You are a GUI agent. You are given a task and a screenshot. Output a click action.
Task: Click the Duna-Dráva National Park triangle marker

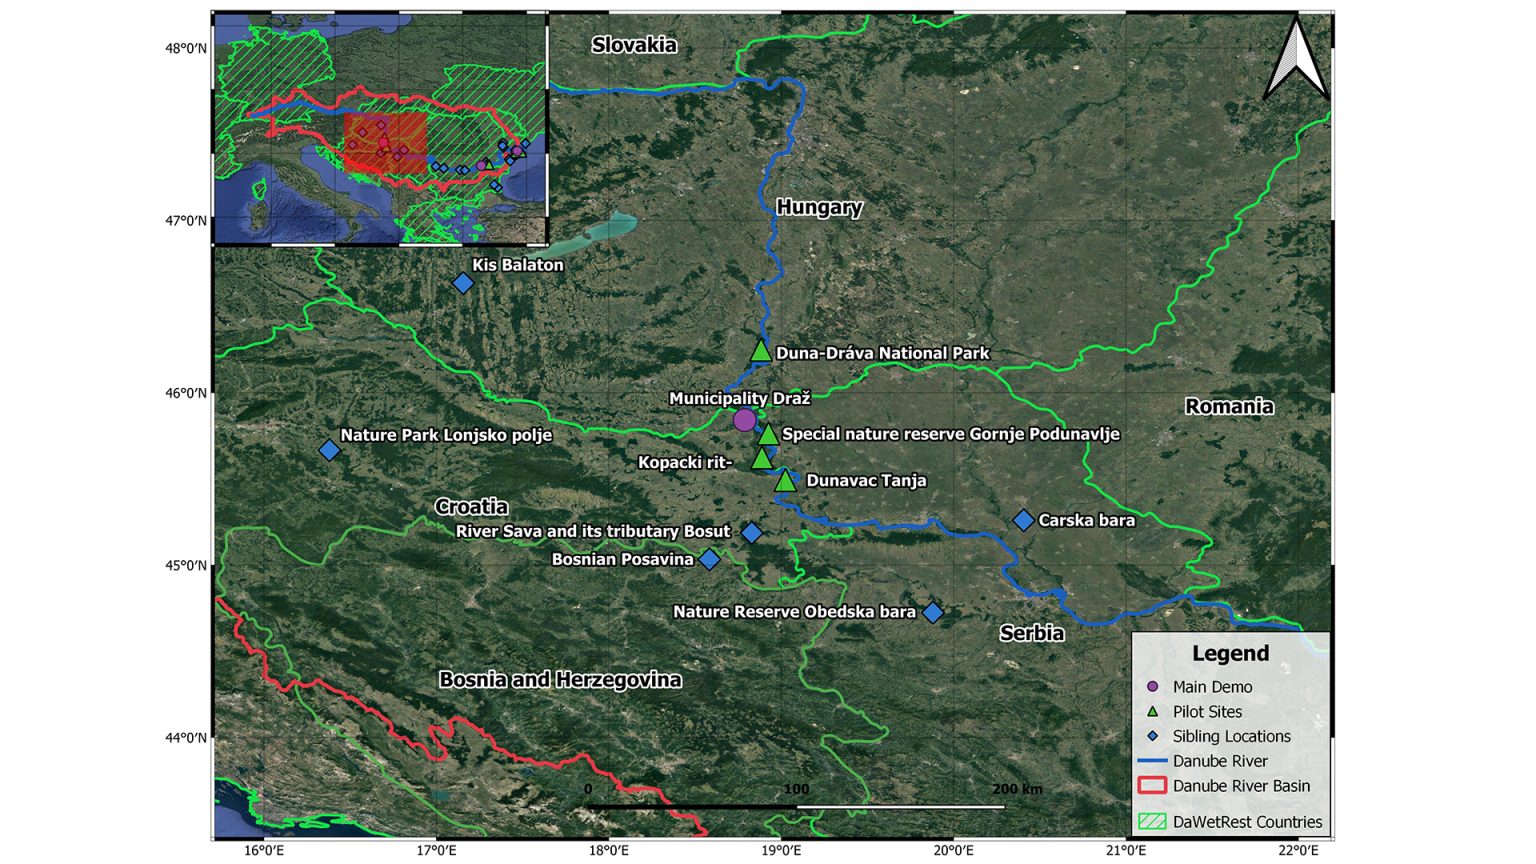pos(761,351)
